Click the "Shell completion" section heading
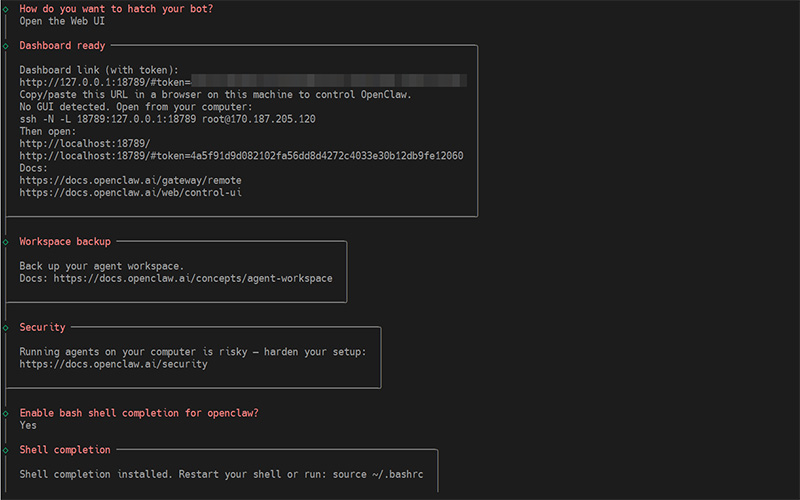Image resolution: width=800 pixels, height=500 pixels. click(x=65, y=450)
